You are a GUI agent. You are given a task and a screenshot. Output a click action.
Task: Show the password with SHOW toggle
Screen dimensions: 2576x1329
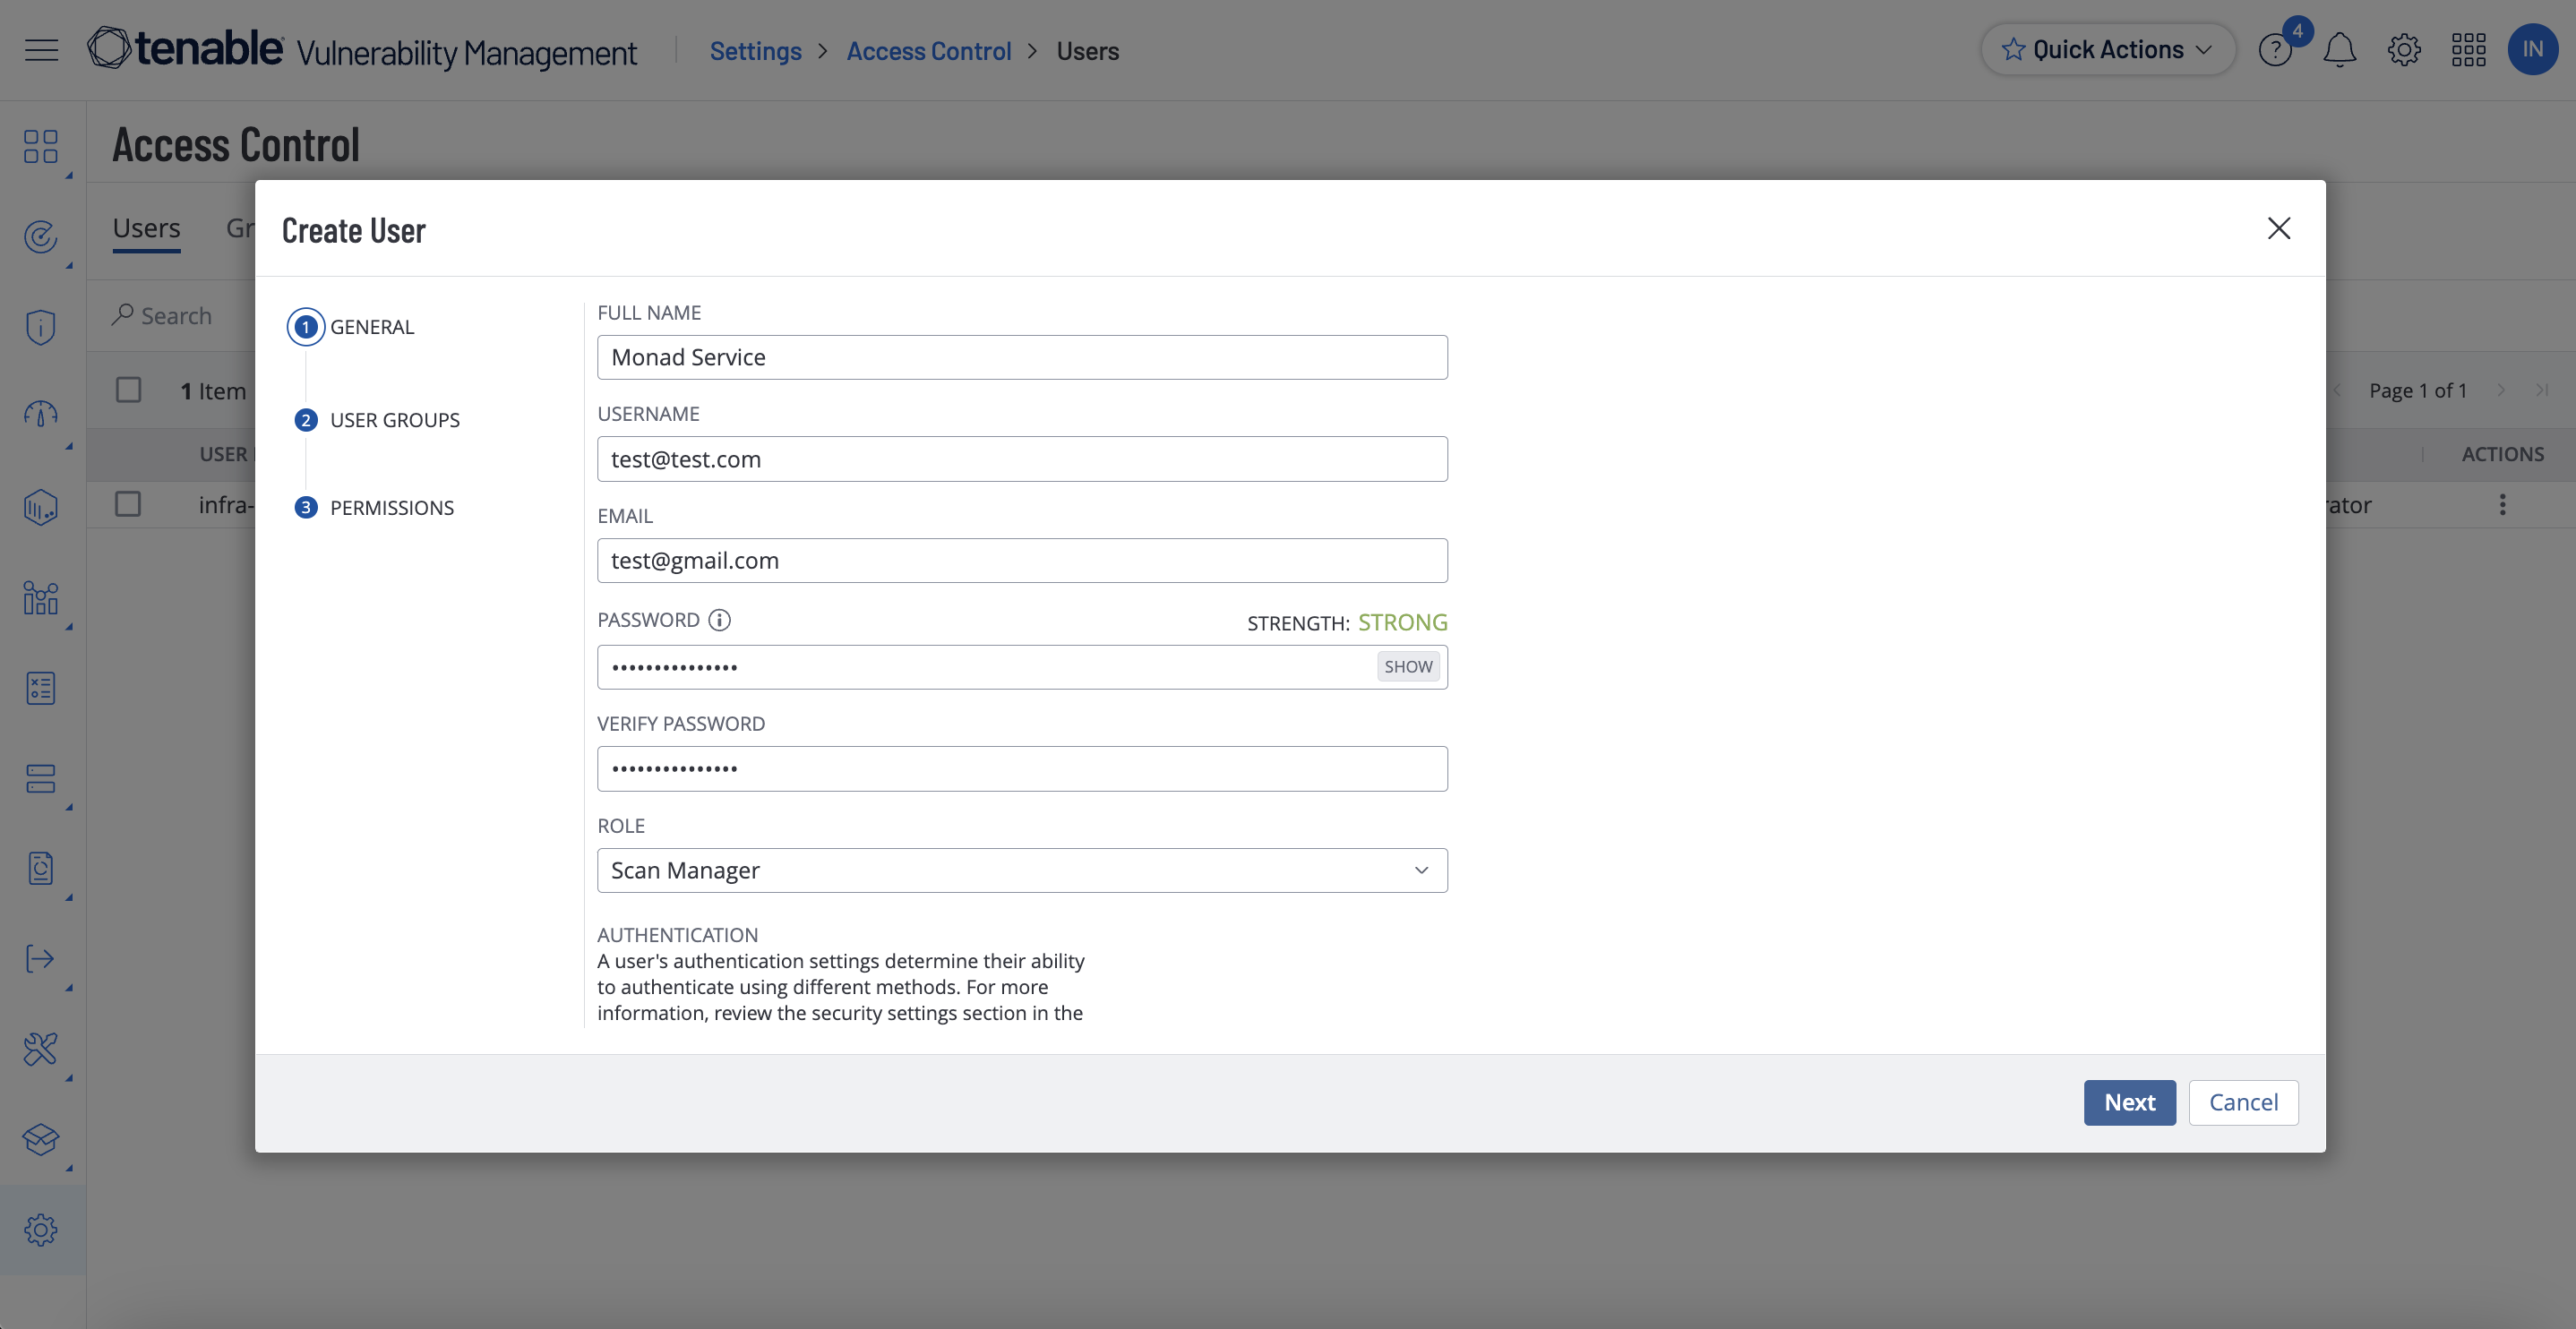[1408, 667]
